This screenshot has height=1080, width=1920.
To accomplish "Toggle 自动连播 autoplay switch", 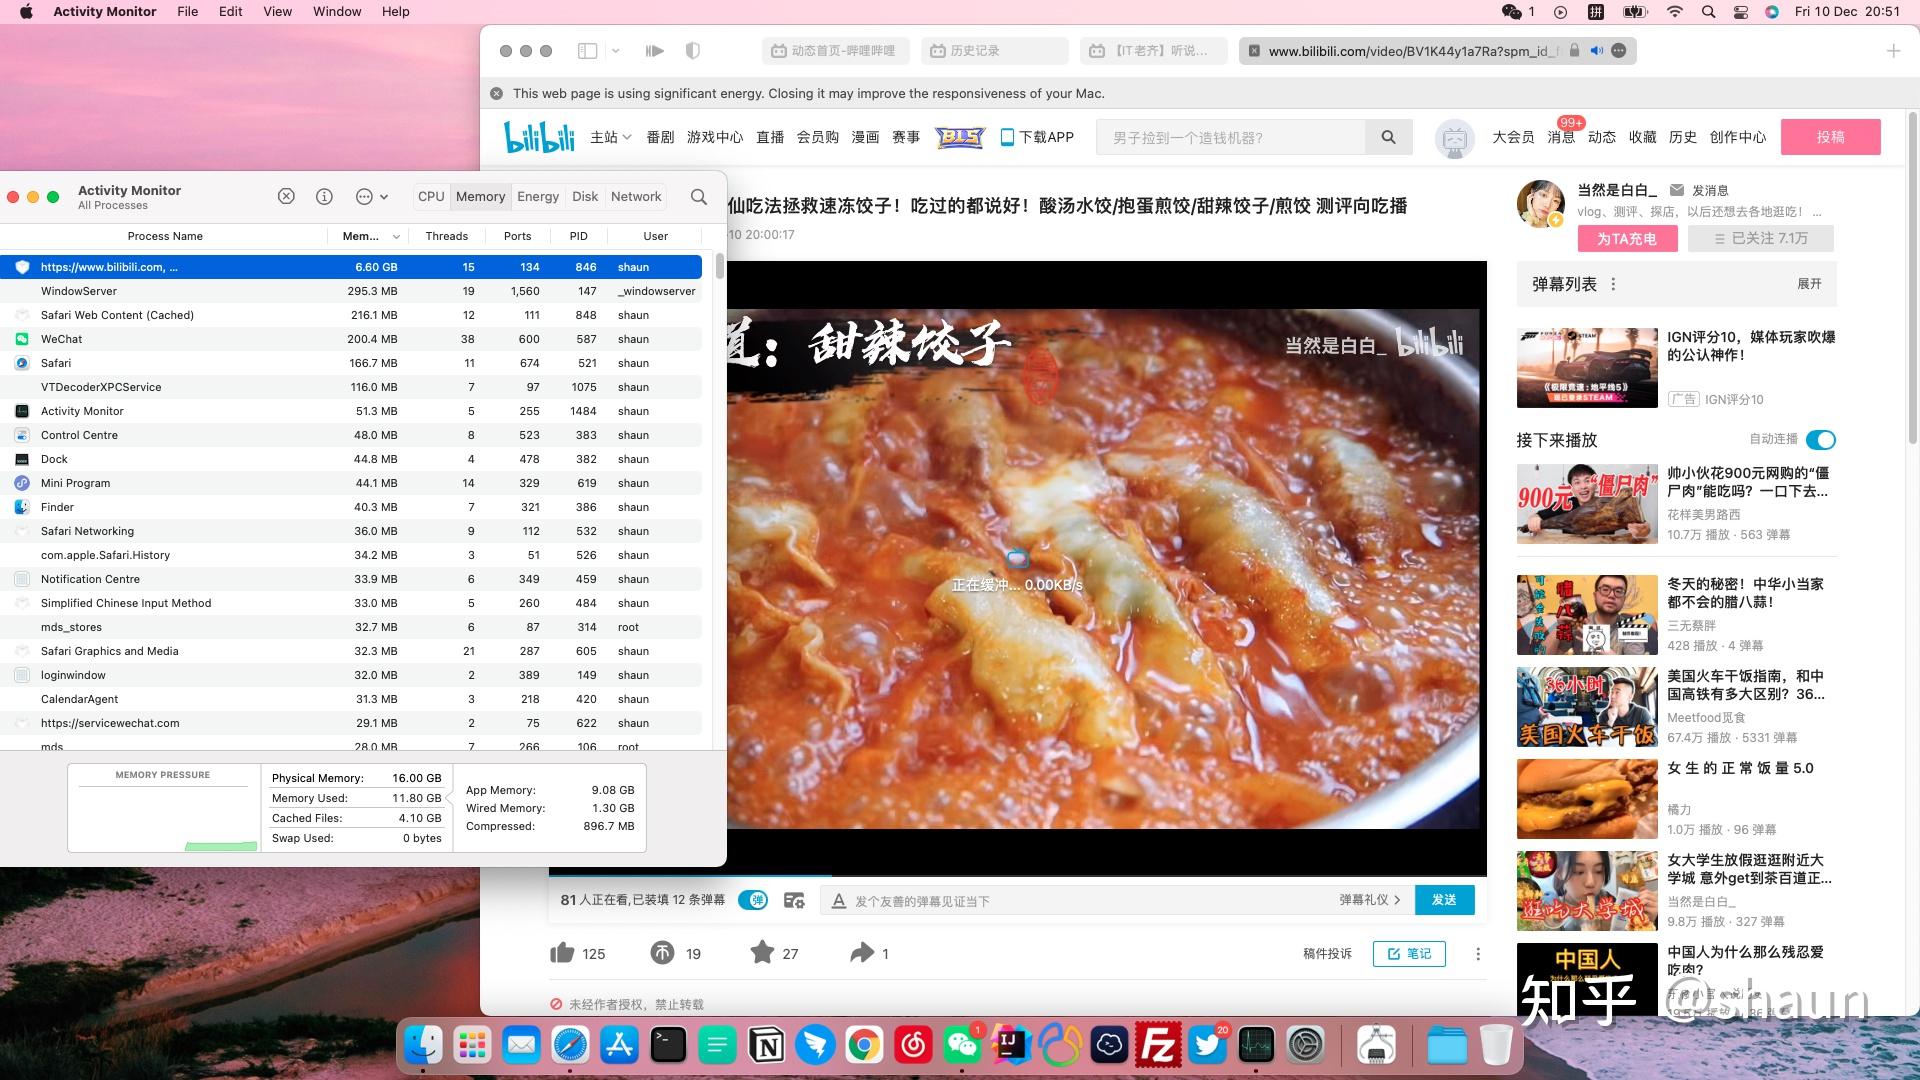I will 1820,440.
